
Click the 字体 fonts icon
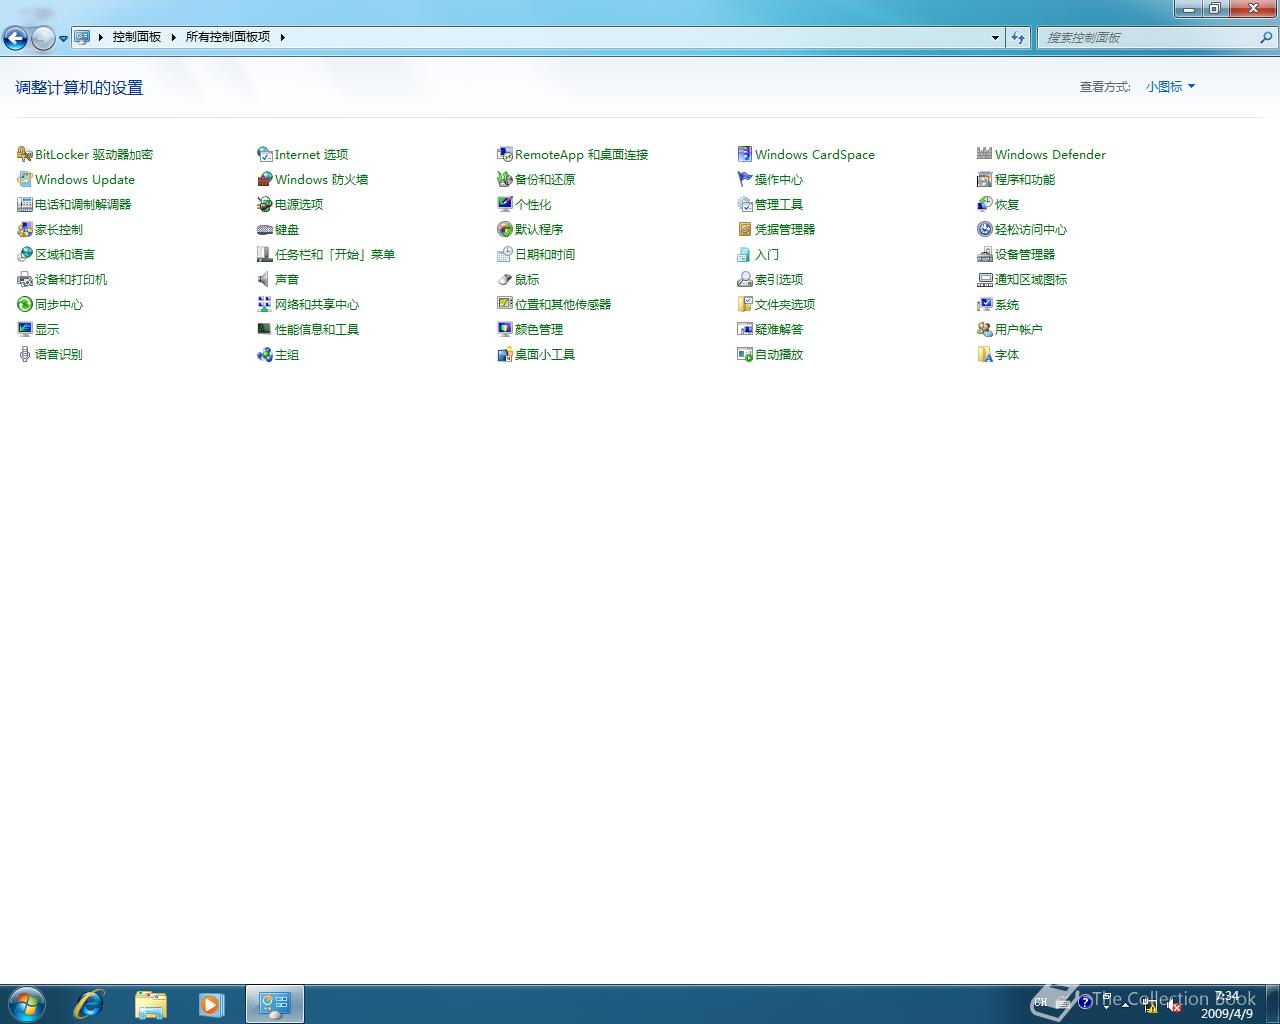click(985, 354)
